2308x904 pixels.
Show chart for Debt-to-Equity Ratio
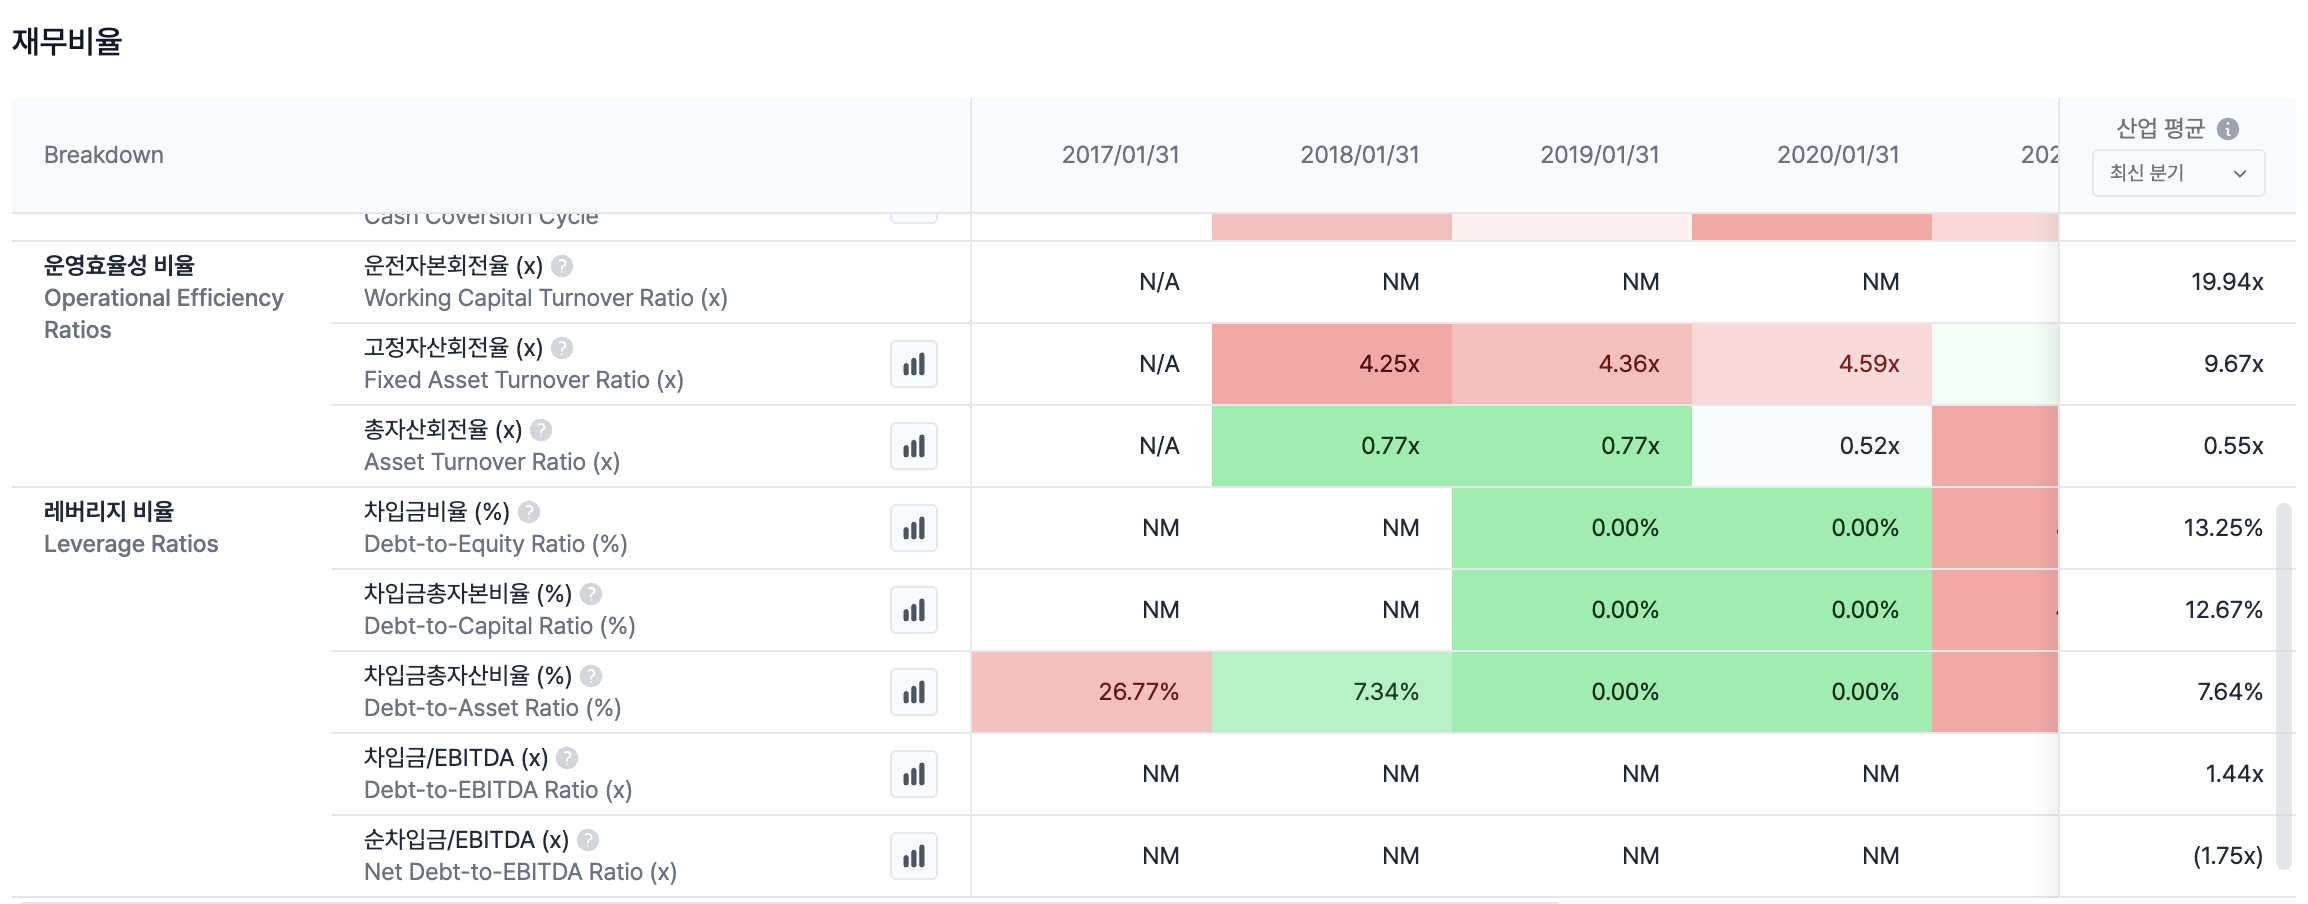(913, 529)
